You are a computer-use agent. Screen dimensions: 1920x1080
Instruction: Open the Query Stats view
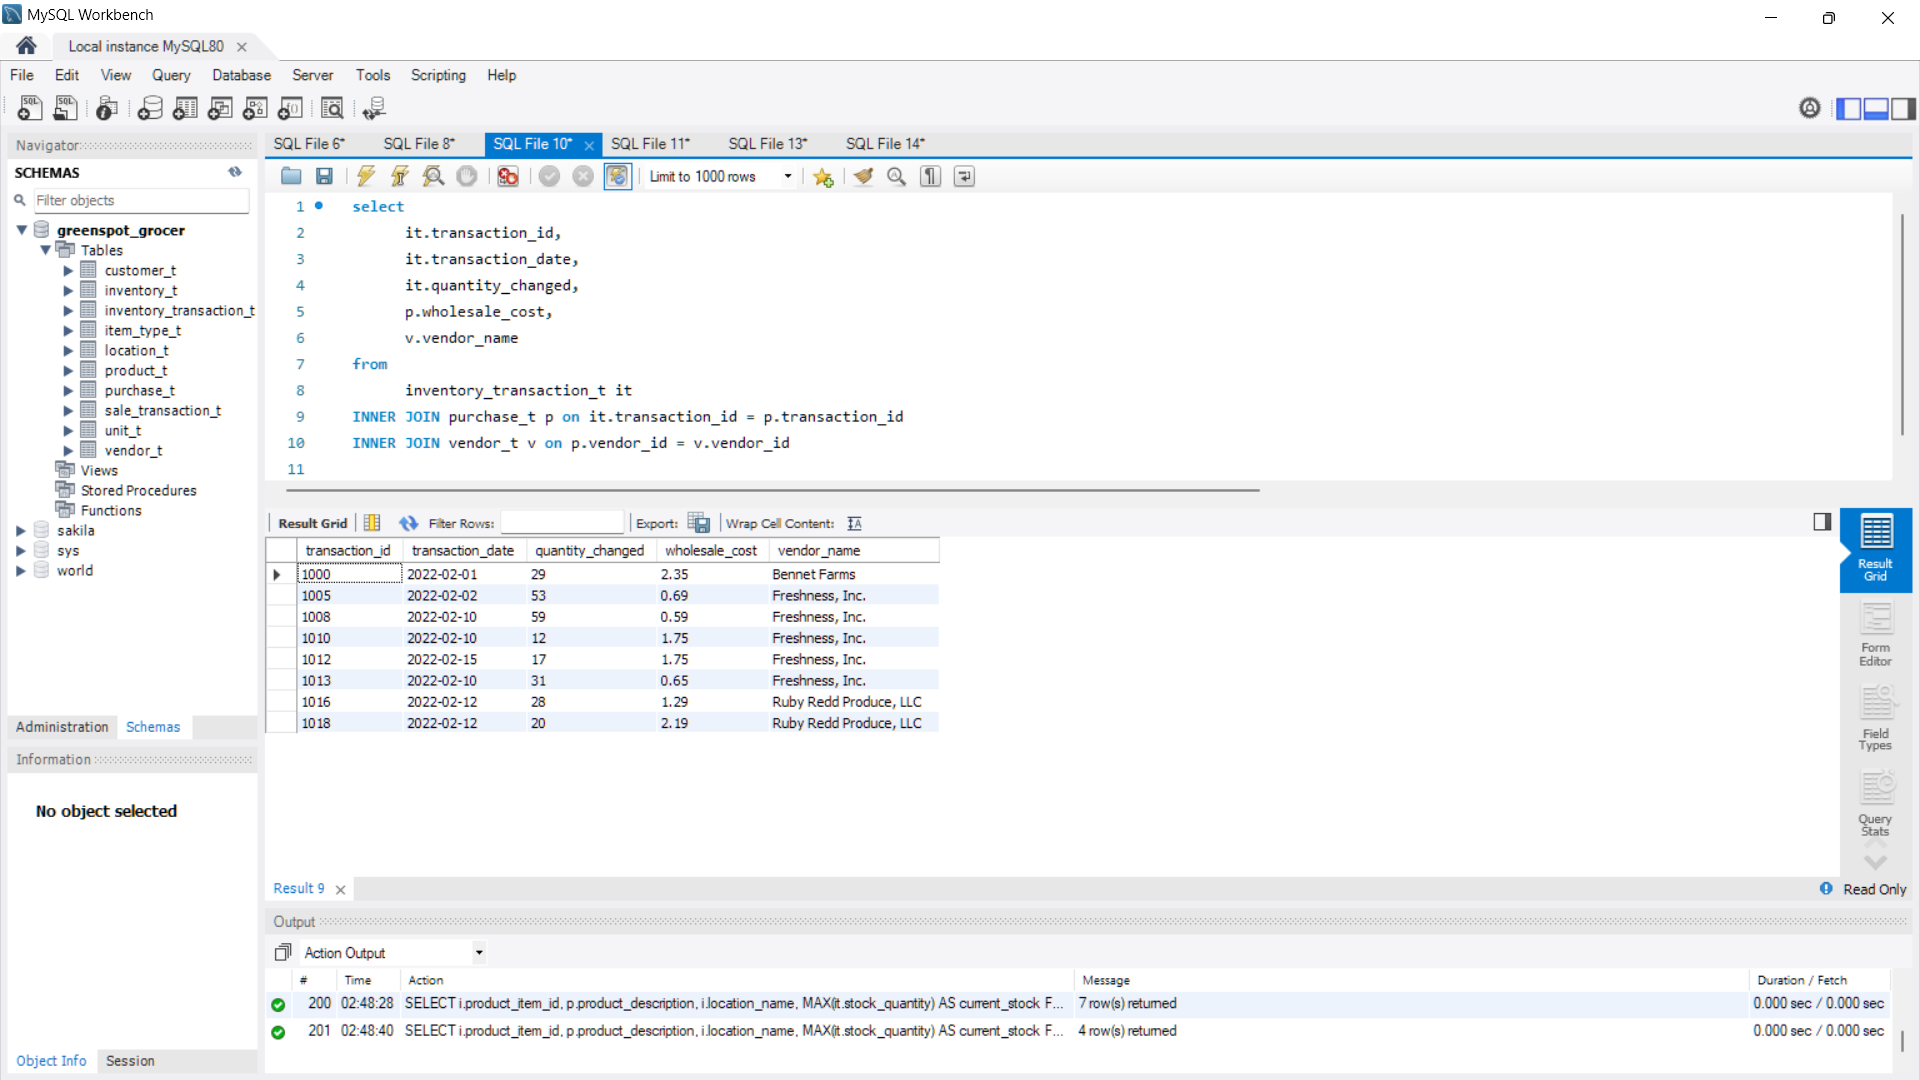1876,804
